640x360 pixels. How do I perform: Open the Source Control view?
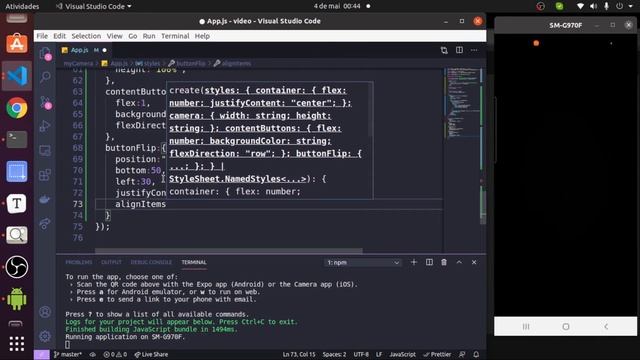[45, 102]
